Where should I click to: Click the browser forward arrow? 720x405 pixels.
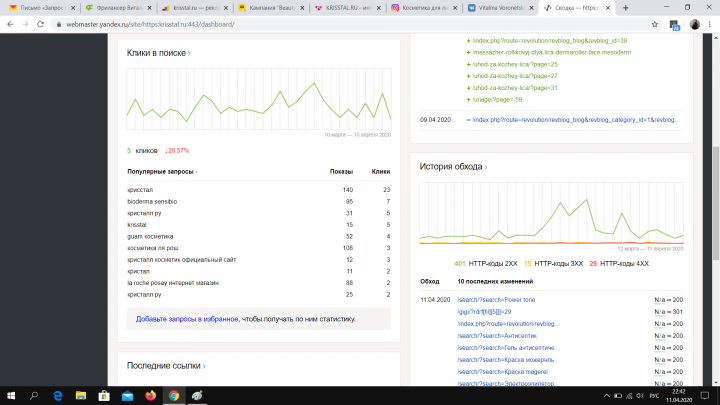point(25,24)
